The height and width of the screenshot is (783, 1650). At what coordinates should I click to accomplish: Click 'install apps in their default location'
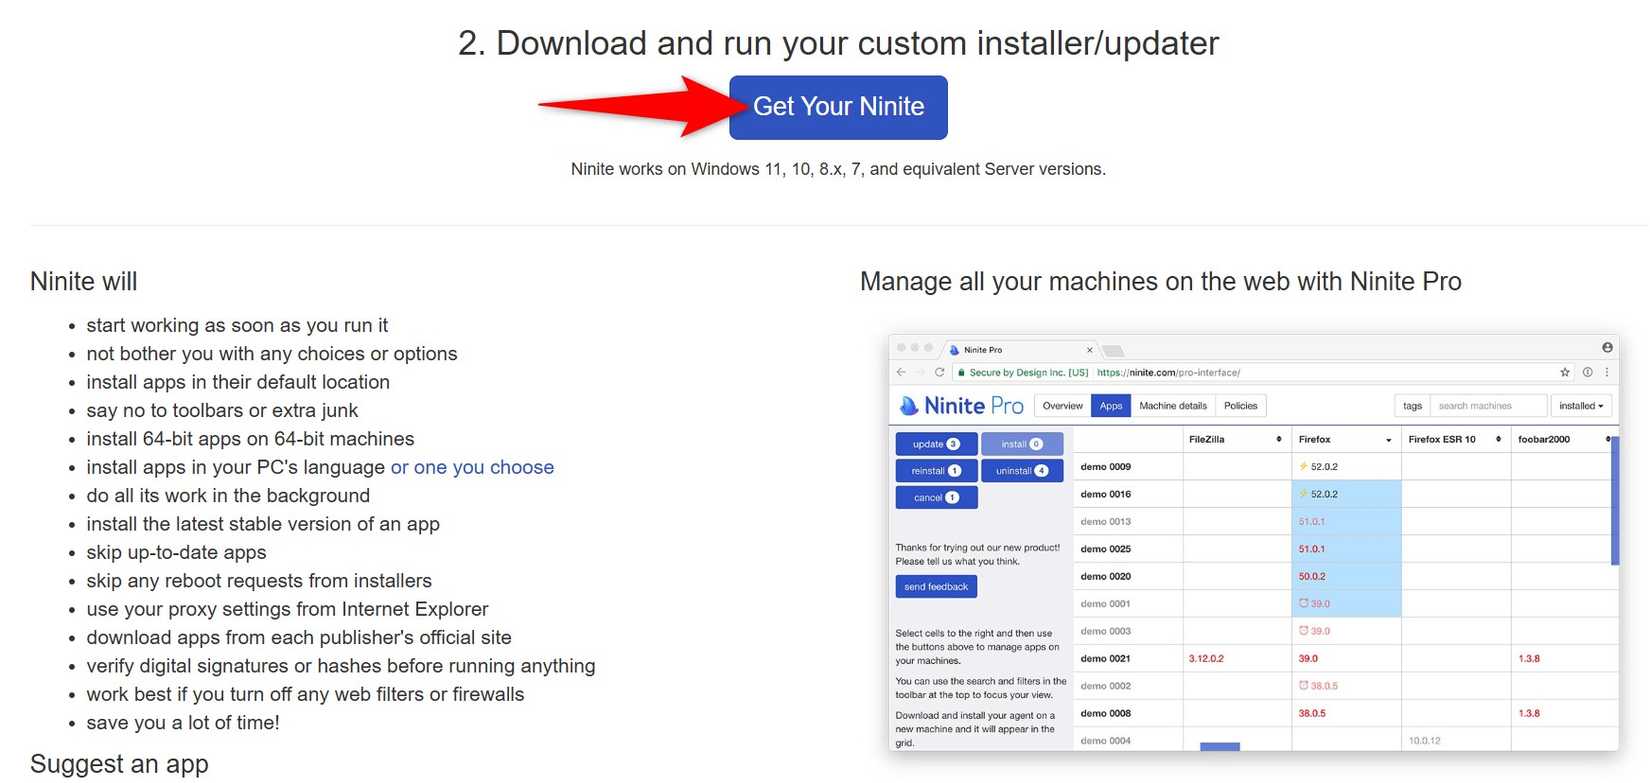click(238, 382)
